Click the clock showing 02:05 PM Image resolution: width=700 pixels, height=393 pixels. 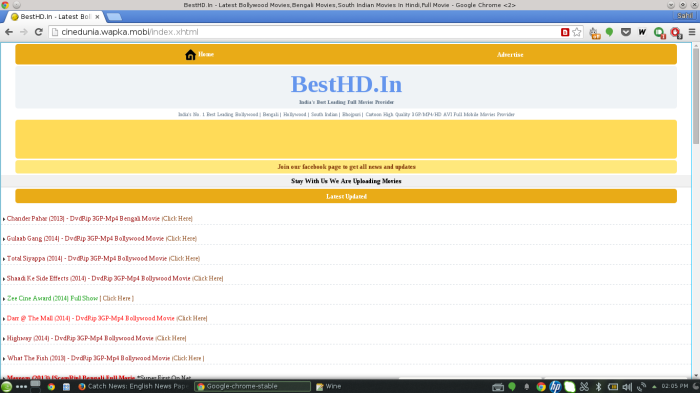[675, 386]
